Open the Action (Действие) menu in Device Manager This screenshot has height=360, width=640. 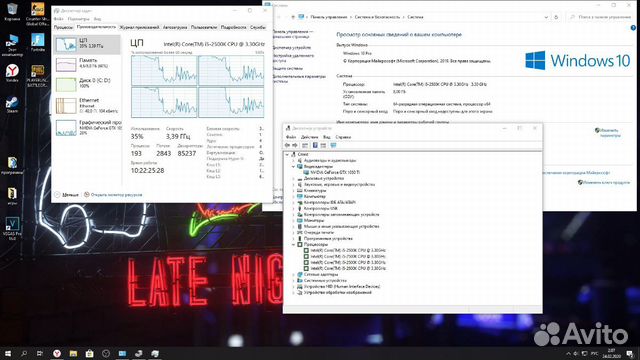coord(309,137)
